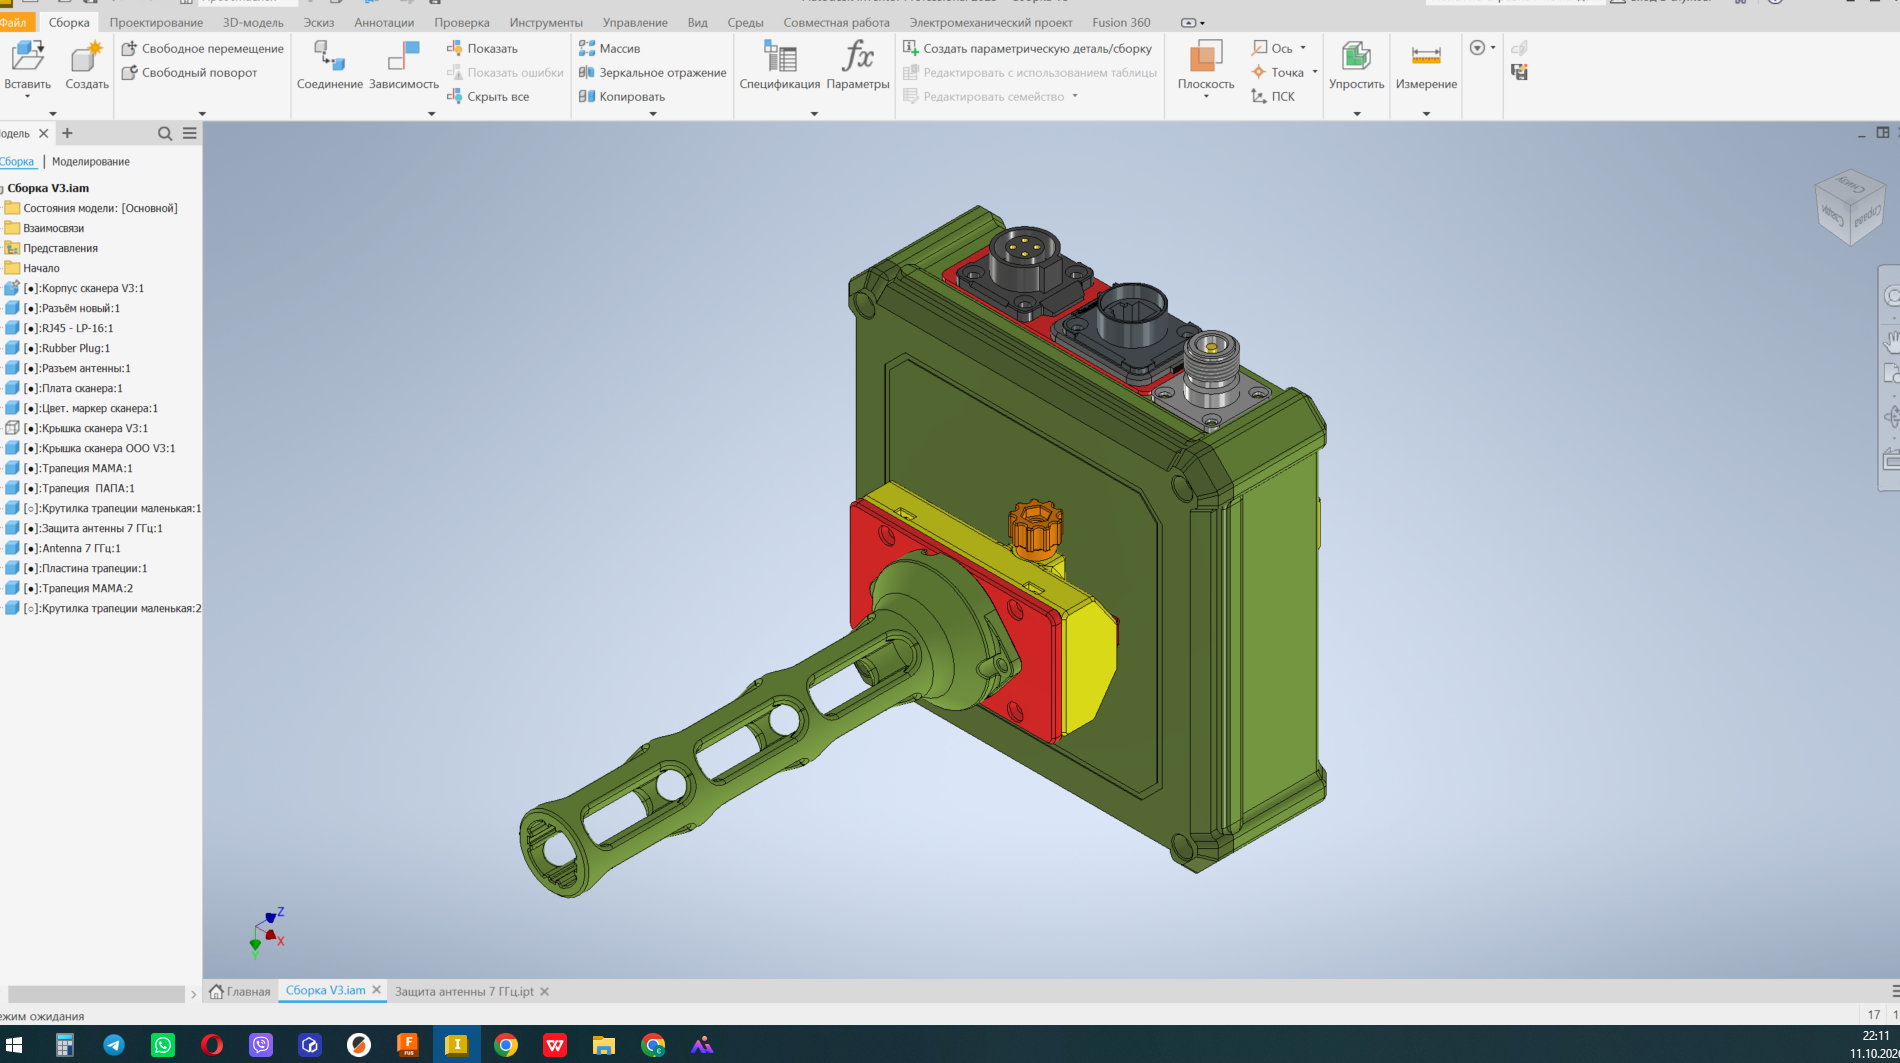1900x1063 pixels.
Task: Click the Упростить (Simplify) icon
Action: [x=1356, y=56]
